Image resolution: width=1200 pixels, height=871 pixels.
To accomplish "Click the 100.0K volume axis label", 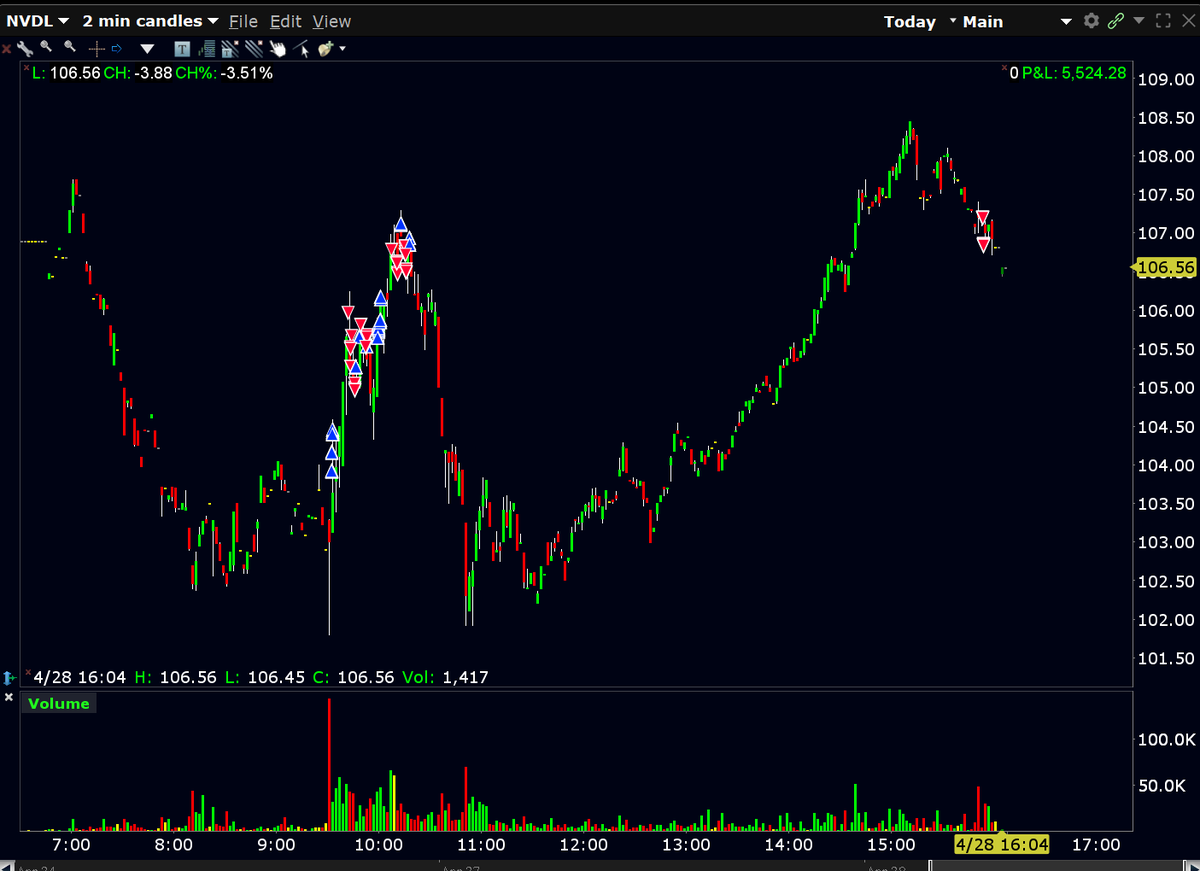I will click(1166, 739).
